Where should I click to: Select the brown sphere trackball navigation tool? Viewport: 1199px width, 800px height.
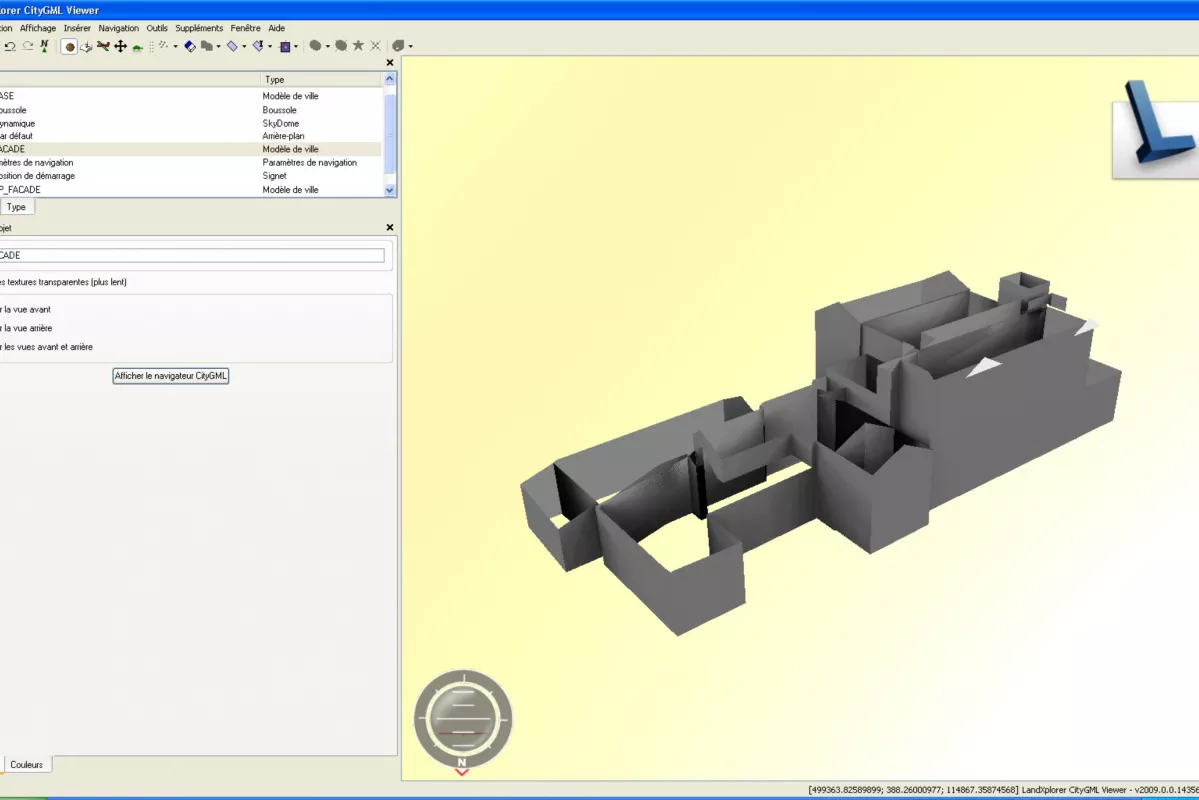(x=70, y=46)
